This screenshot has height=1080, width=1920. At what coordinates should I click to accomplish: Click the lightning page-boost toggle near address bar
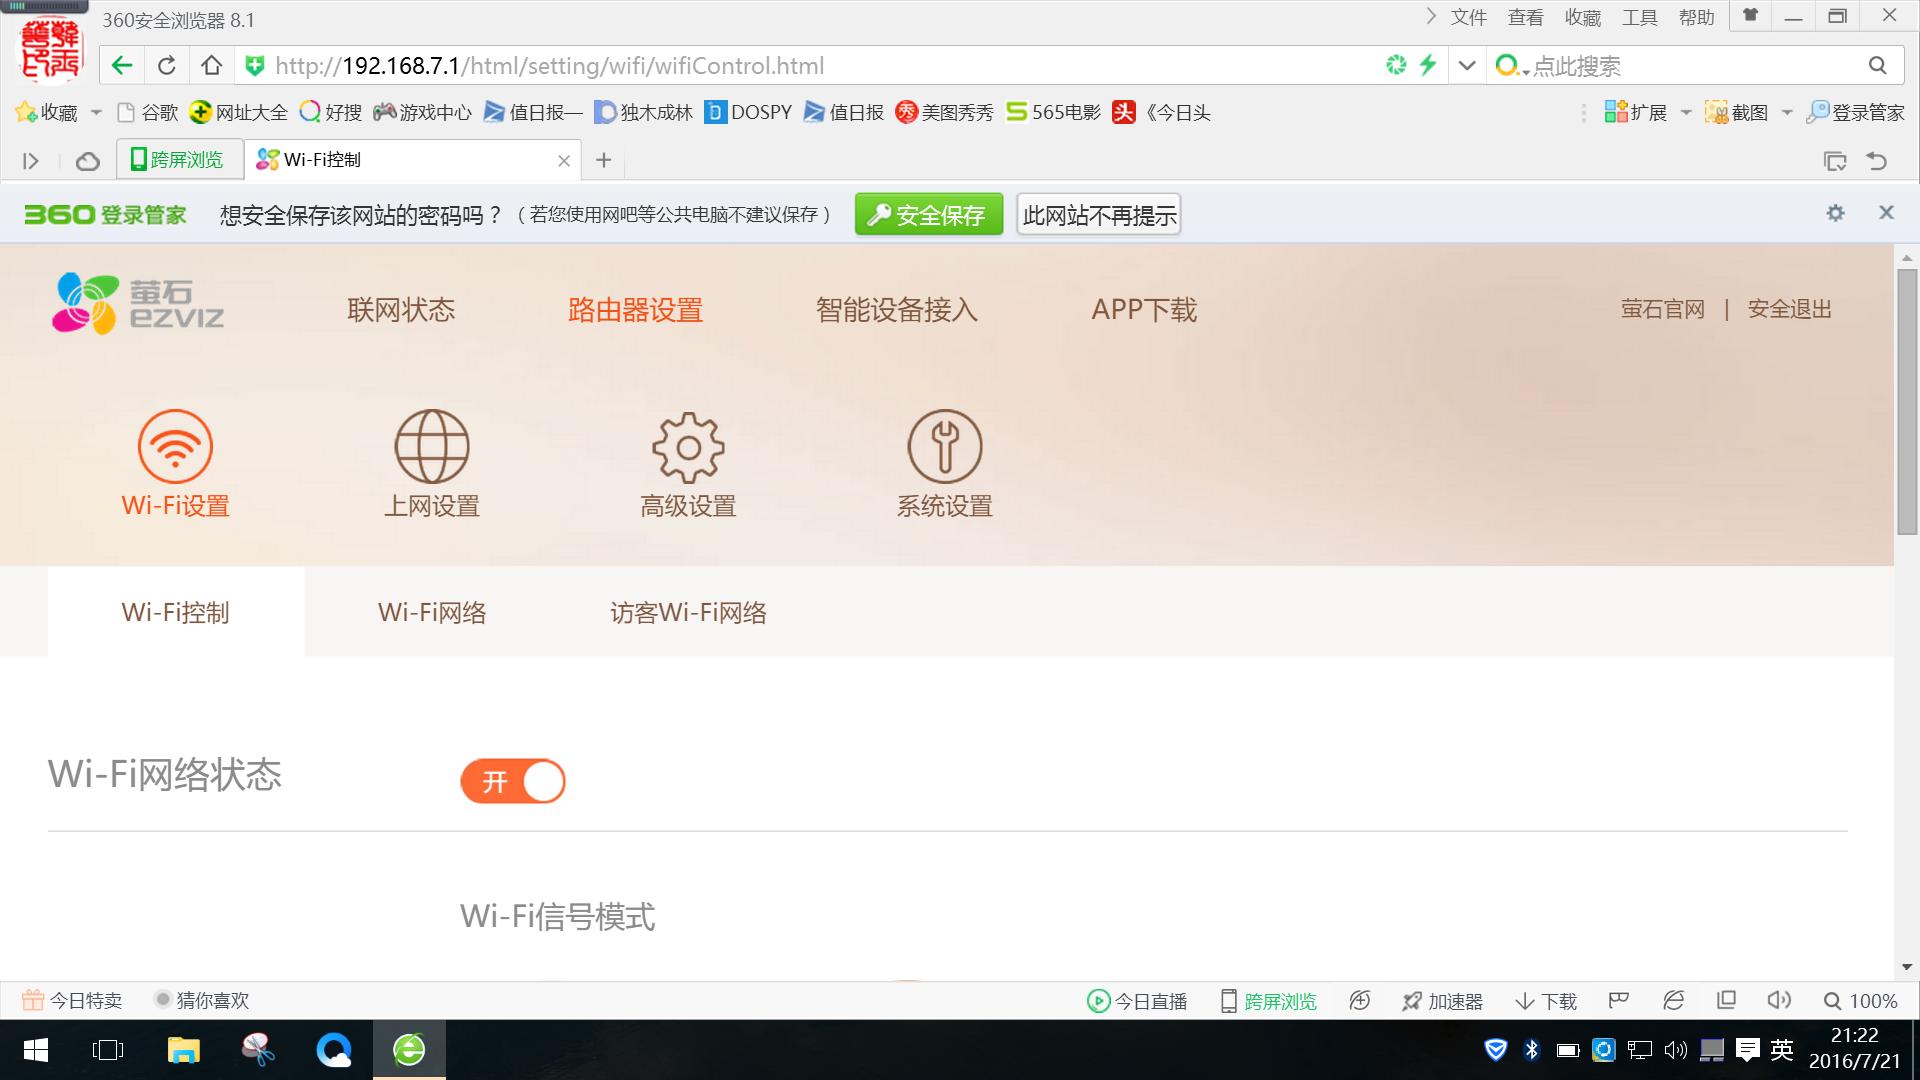[x=1428, y=65]
